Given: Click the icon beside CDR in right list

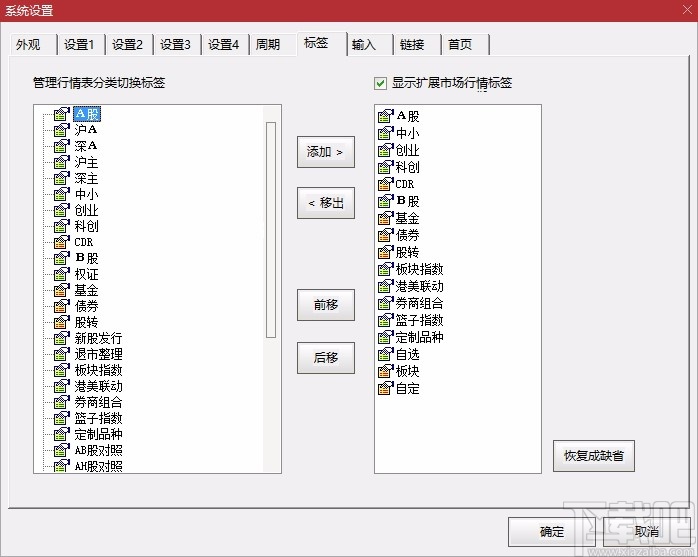Looking at the screenshot, I should (386, 184).
